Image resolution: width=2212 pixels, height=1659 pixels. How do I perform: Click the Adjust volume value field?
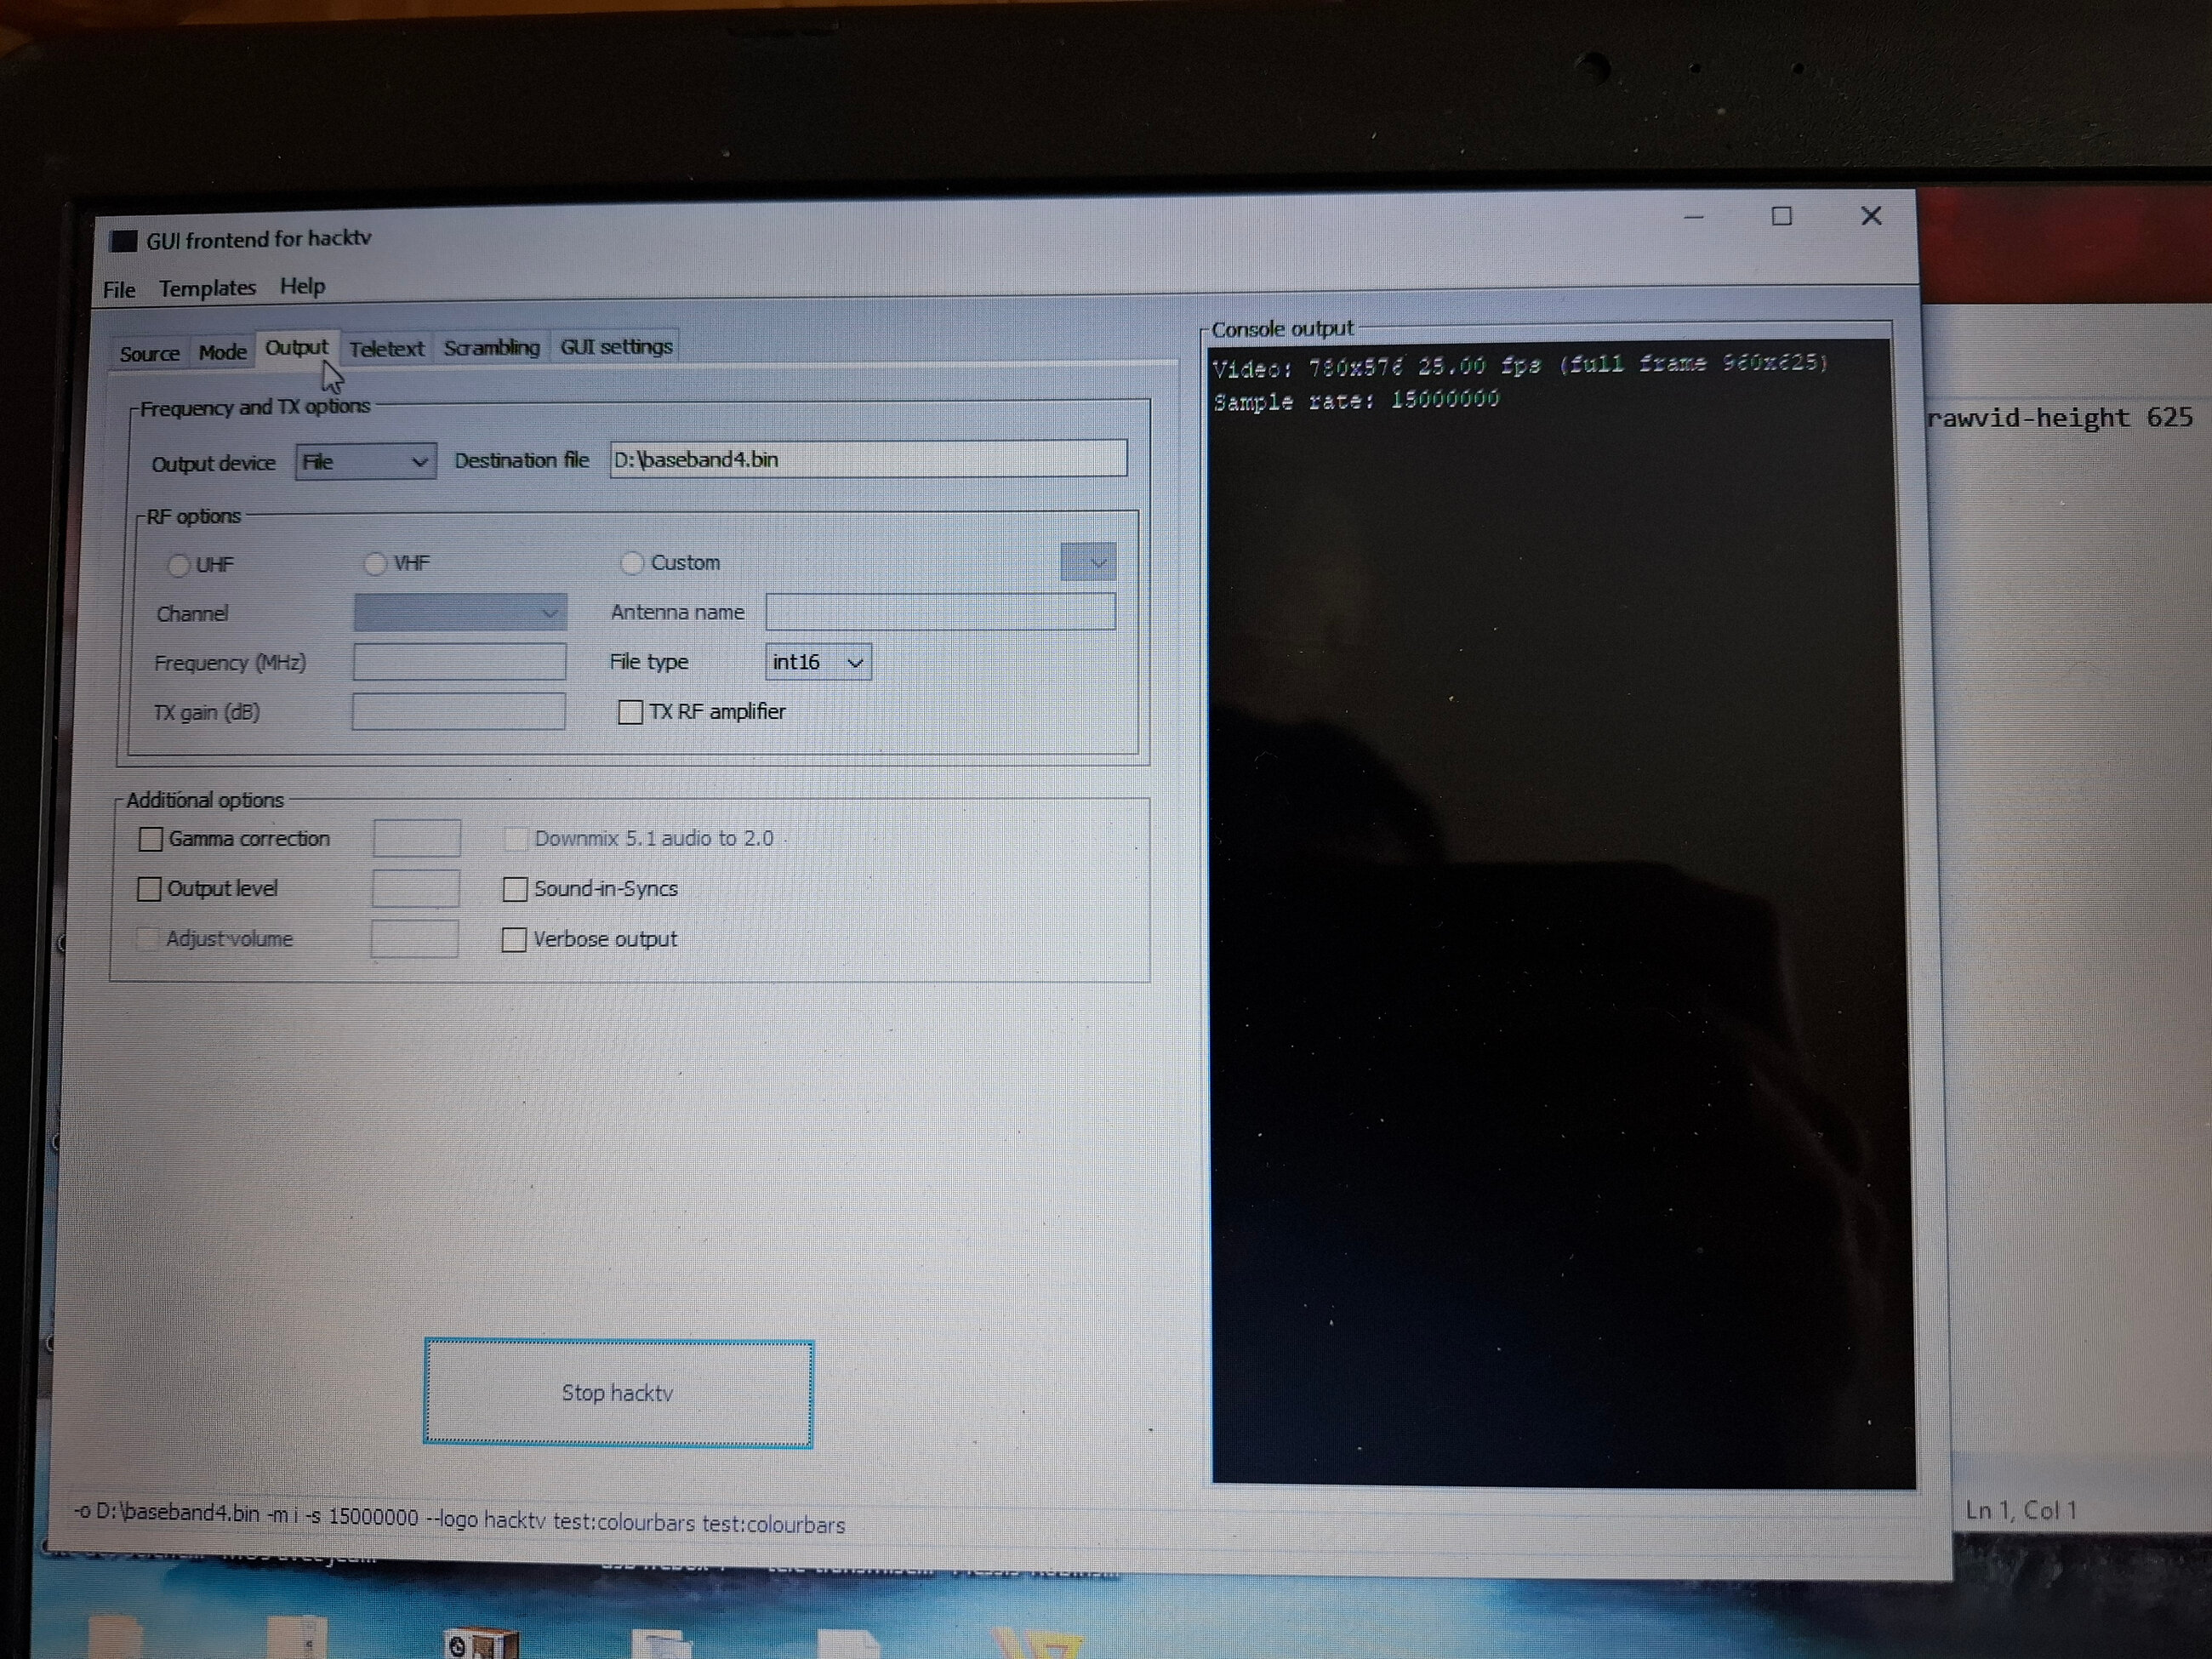point(415,939)
